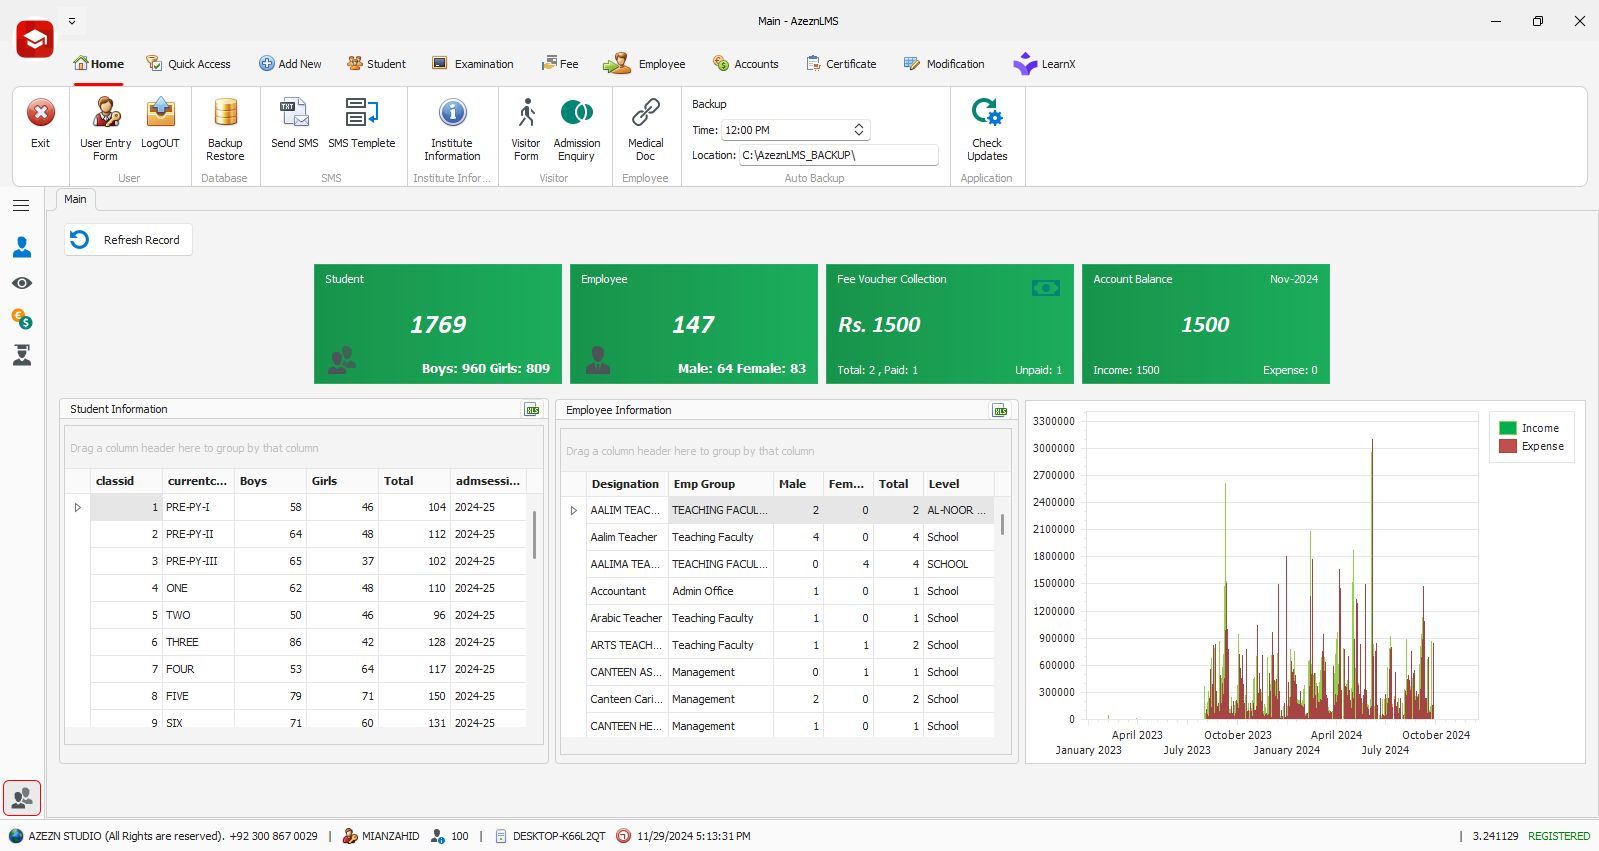Open the Accounts ribbon tab
1599x851 pixels.
(745, 64)
